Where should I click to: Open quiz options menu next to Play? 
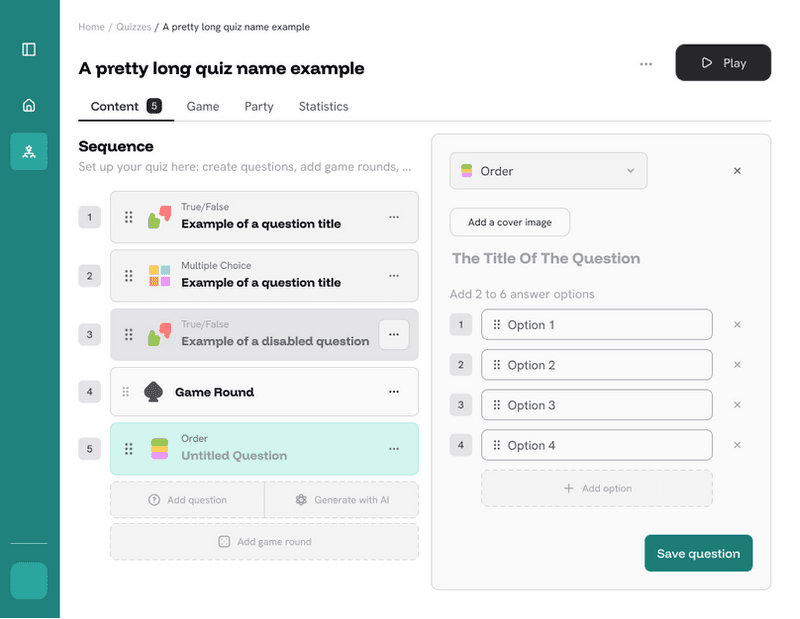[x=646, y=64]
